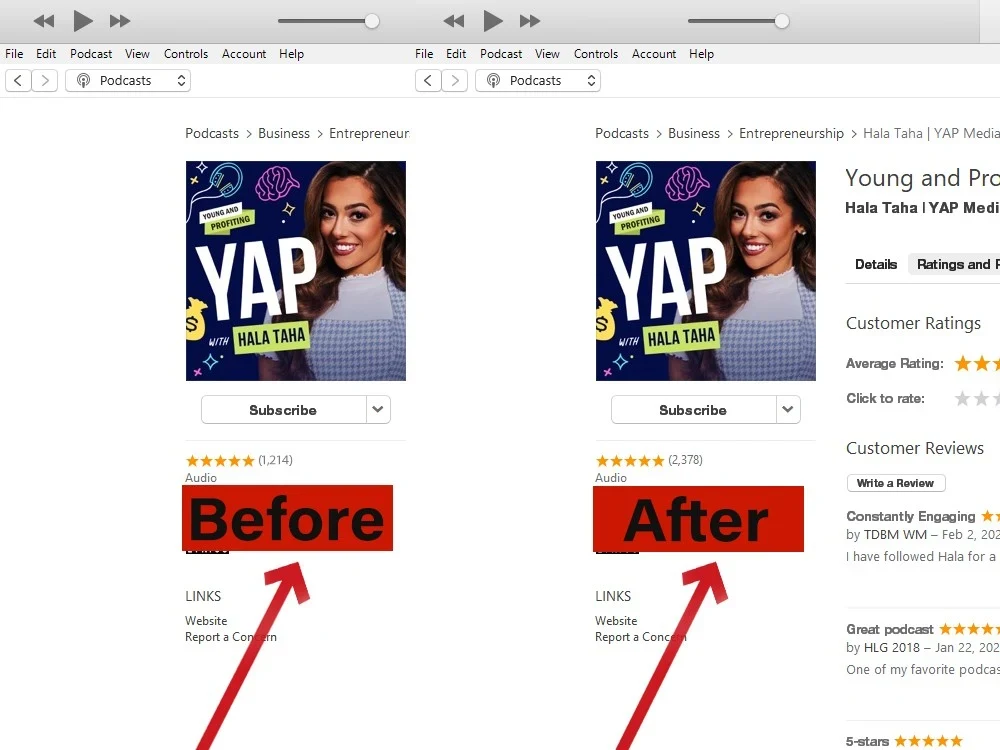Click Hala Taha YAP Media author name
Screen dimensions: 1000x750
click(922, 208)
